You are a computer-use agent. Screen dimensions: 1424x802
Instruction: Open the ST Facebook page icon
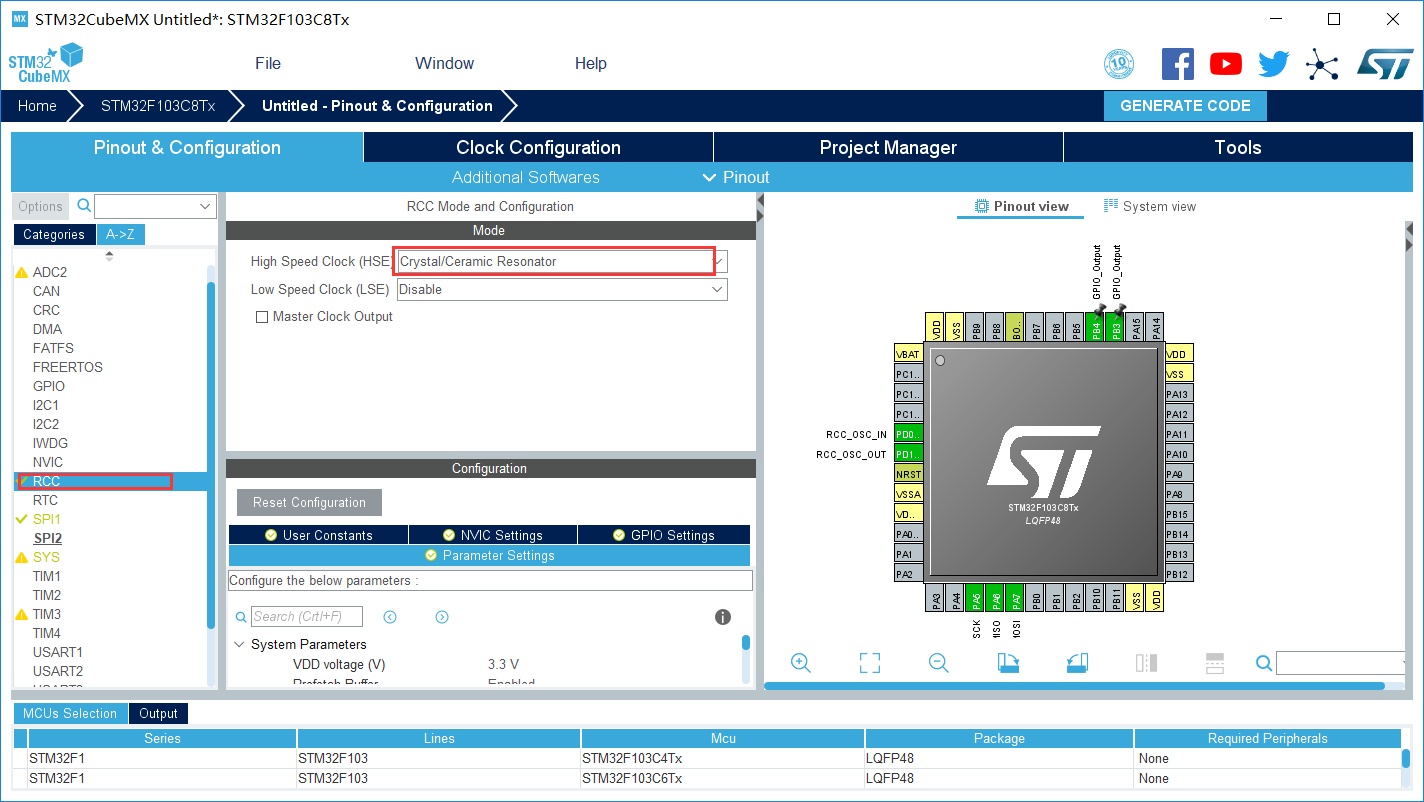[1178, 64]
